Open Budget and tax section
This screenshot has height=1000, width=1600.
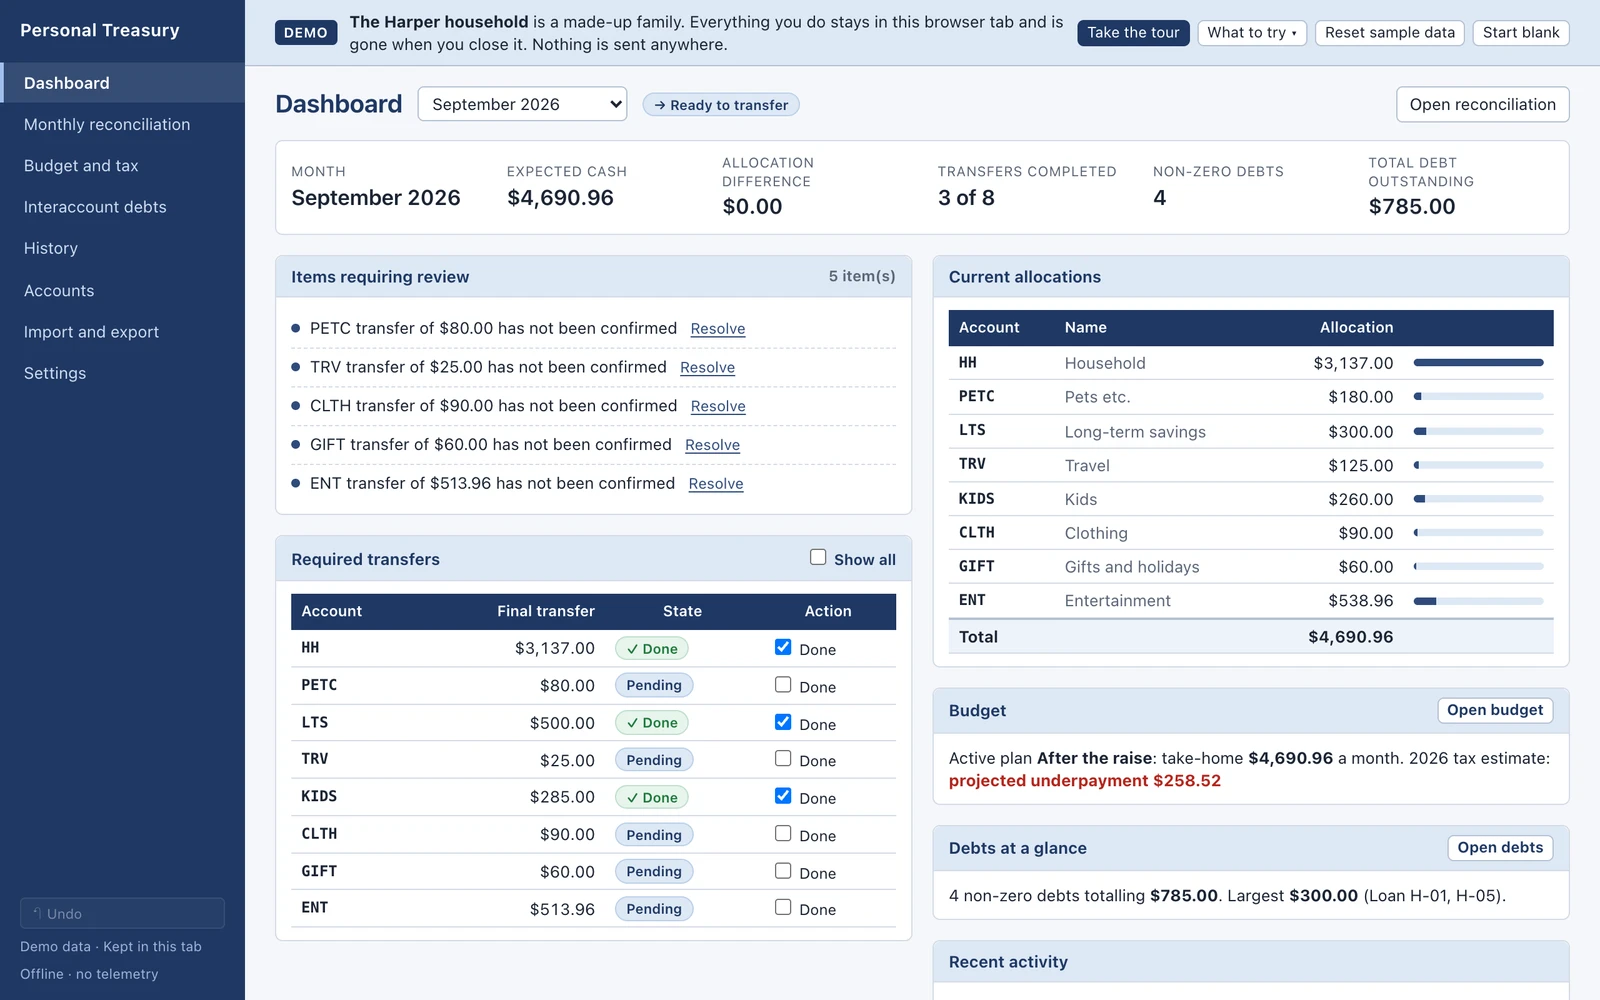tap(122, 166)
